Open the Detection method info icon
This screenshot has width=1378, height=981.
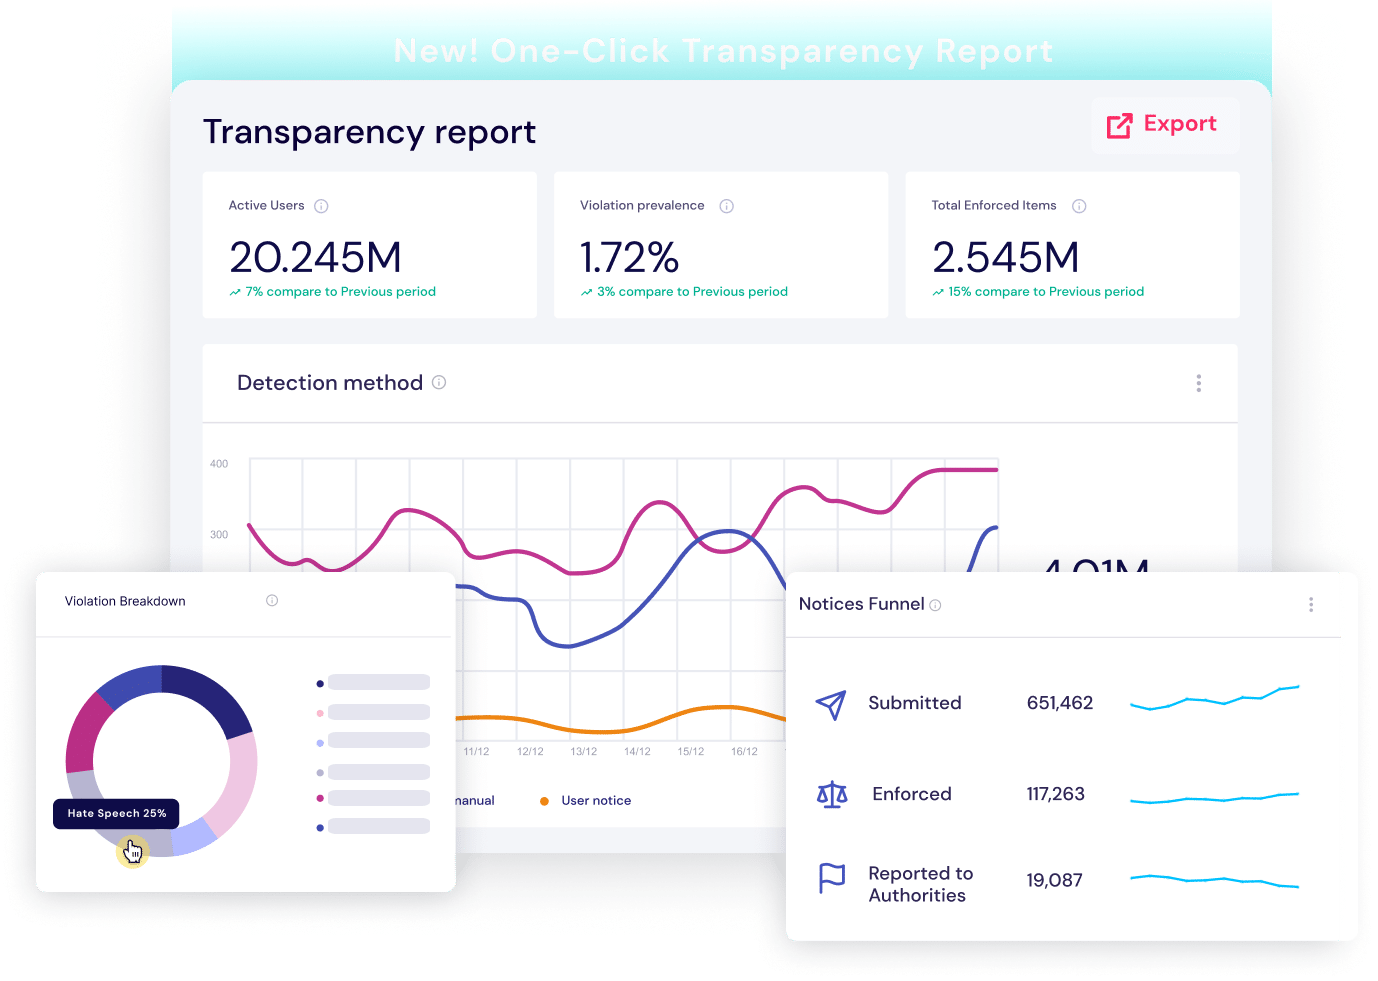[x=439, y=382]
